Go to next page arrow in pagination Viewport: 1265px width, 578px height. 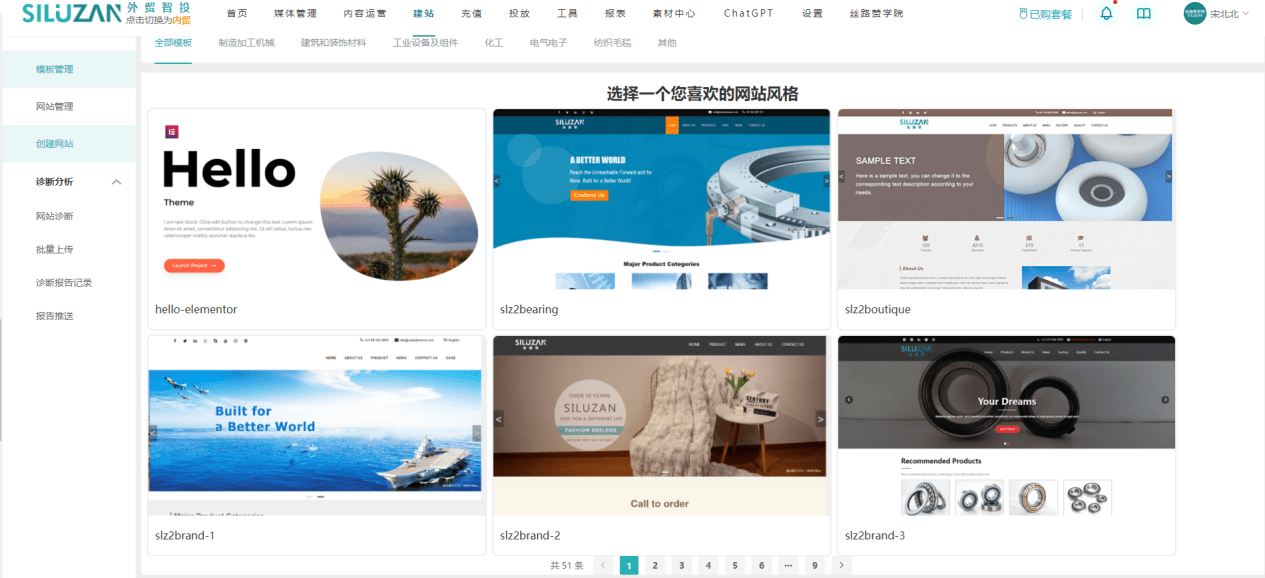pyautogui.click(x=842, y=565)
